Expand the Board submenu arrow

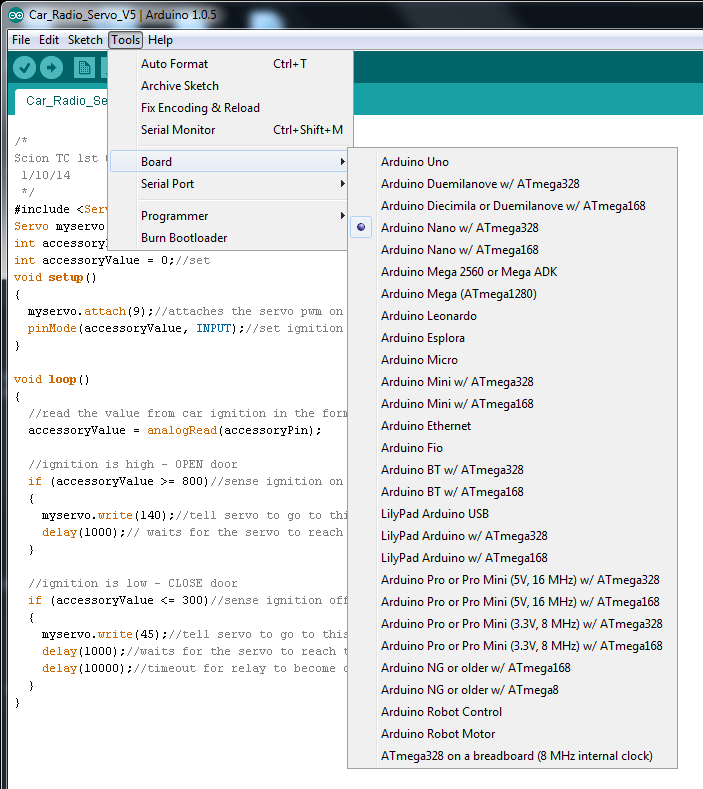coord(342,162)
